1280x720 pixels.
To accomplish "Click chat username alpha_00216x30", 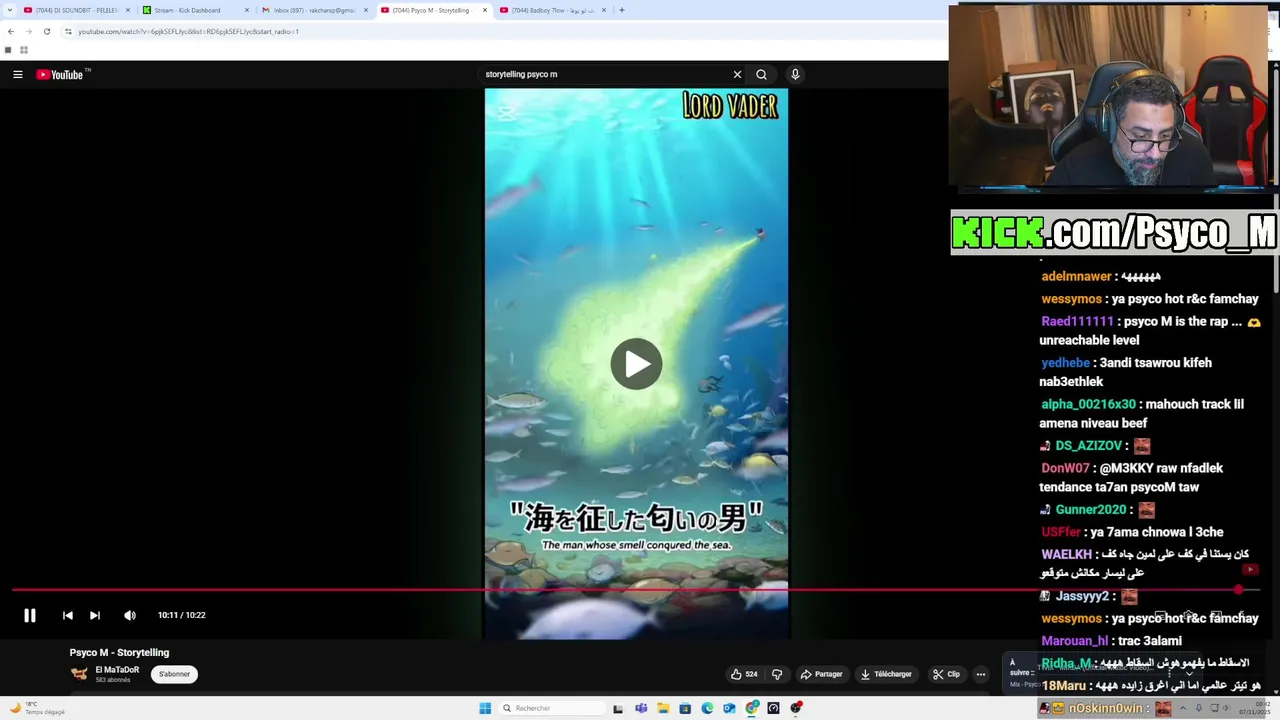I will (x=1088, y=404).
